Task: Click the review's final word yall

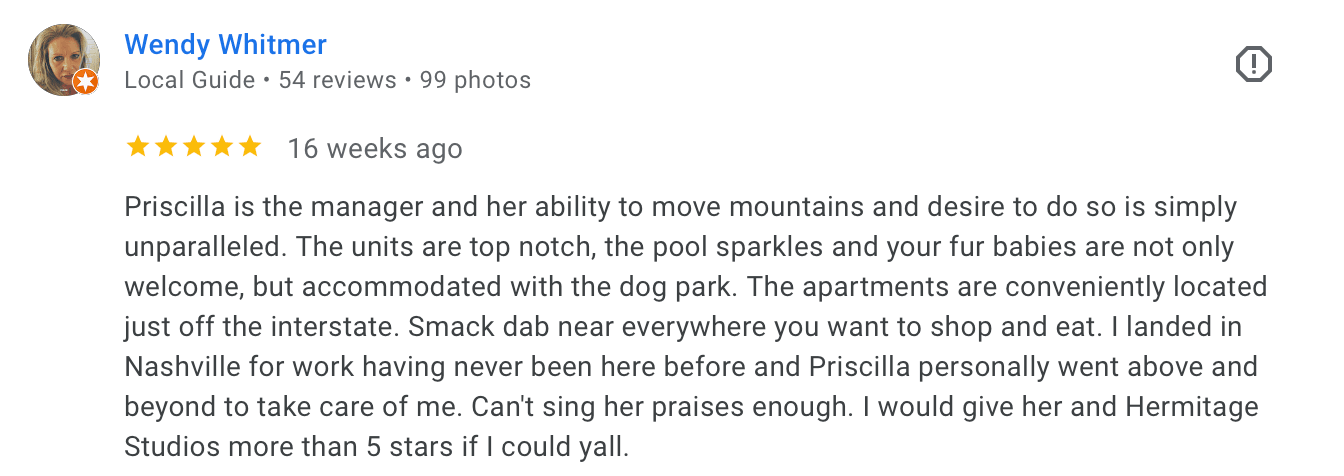Action: tap(602, 447)
